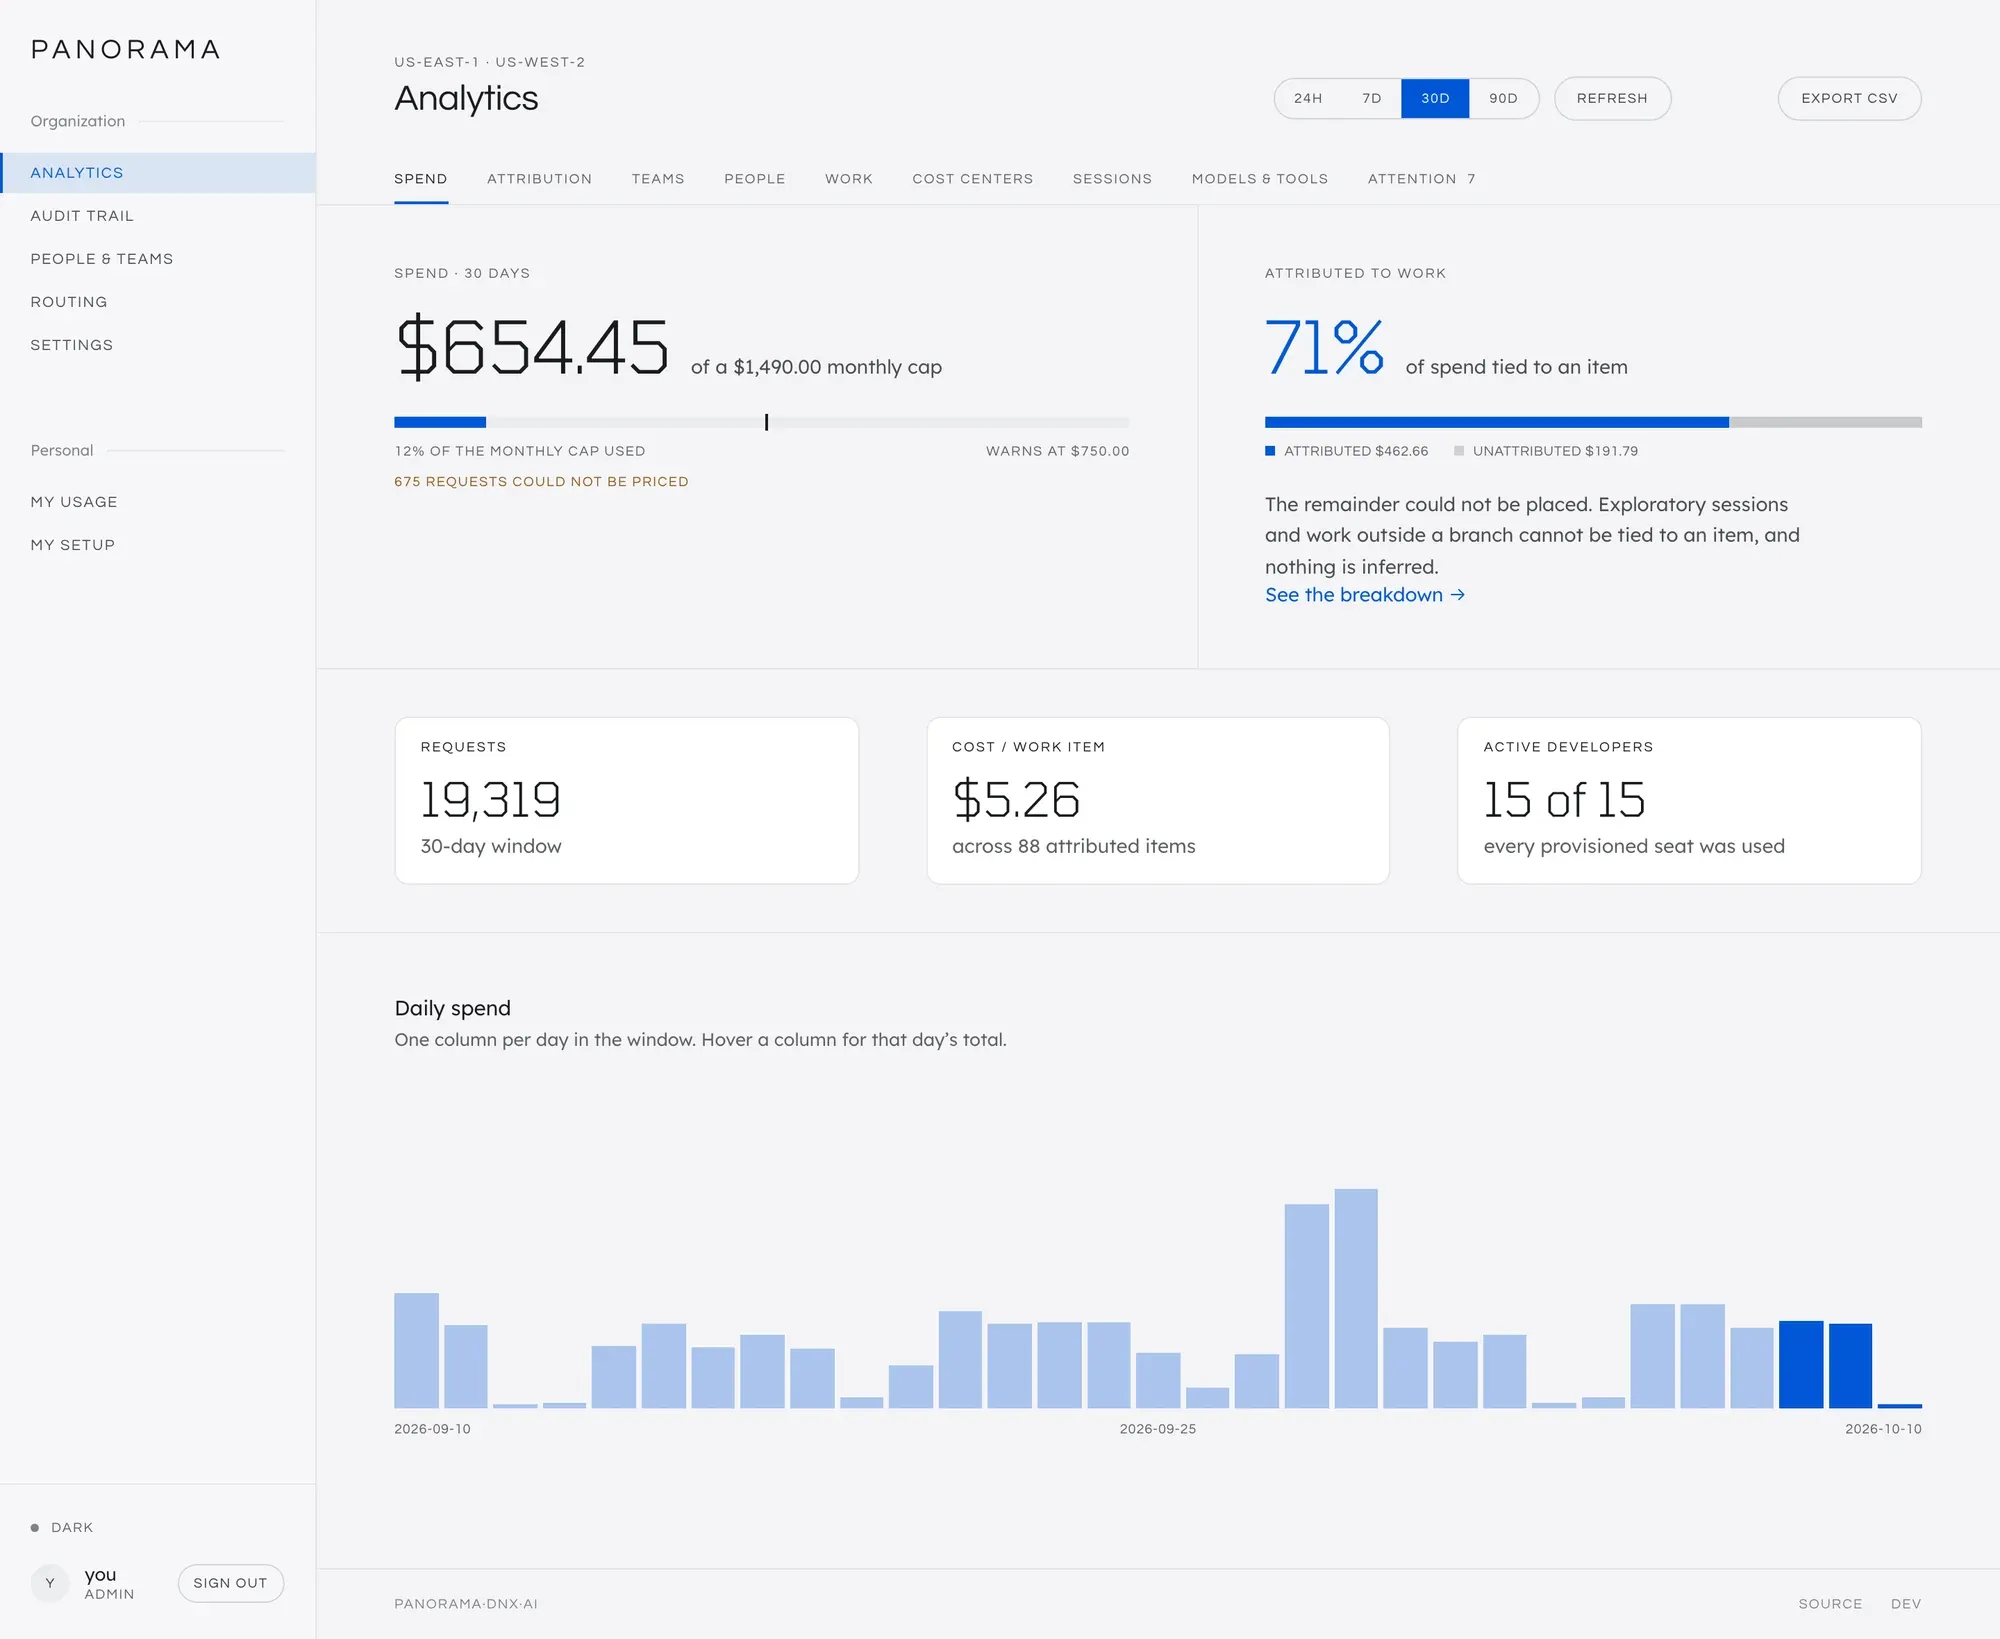Screen dimensions: 2000x1639
Task: Click the Attributed legend blue swatch
Action: pyautogui.click(x=1270, y=451)
